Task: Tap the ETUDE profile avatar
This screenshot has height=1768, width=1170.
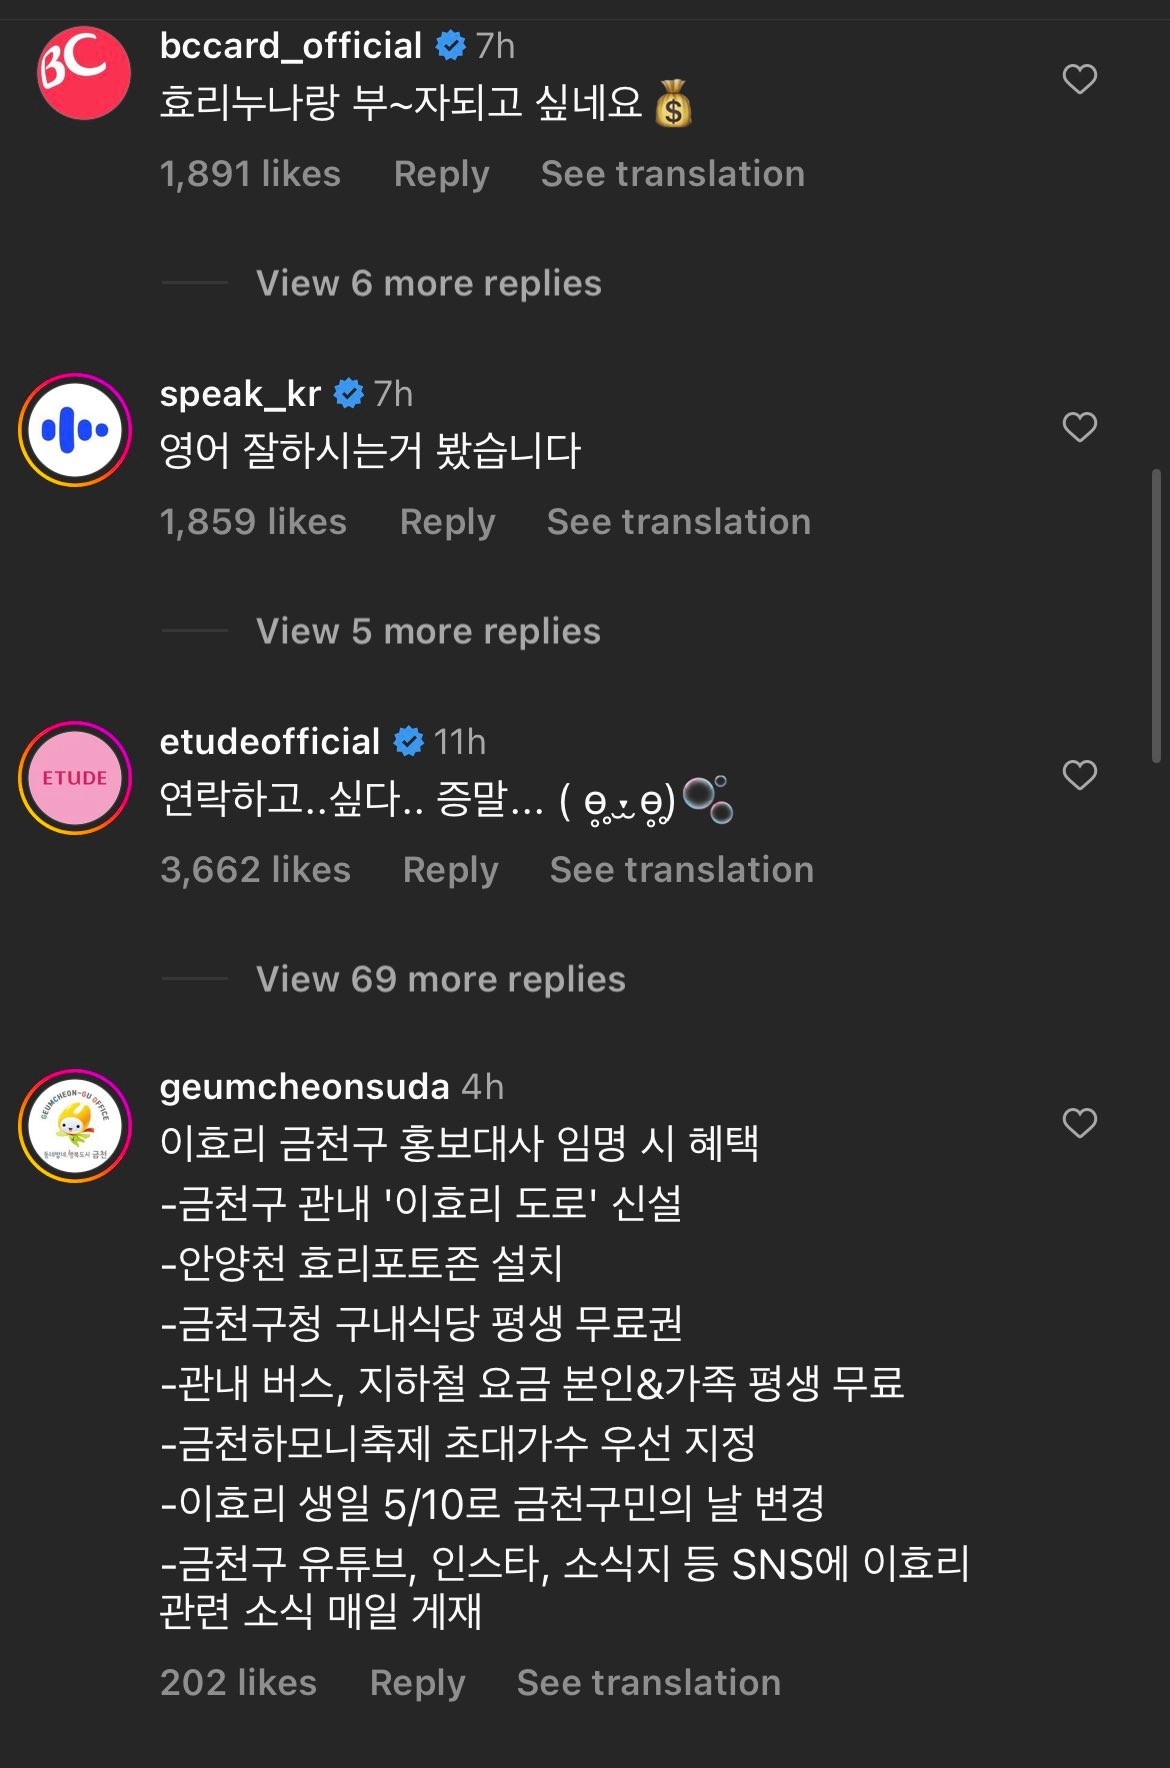Action: [75, 778]
